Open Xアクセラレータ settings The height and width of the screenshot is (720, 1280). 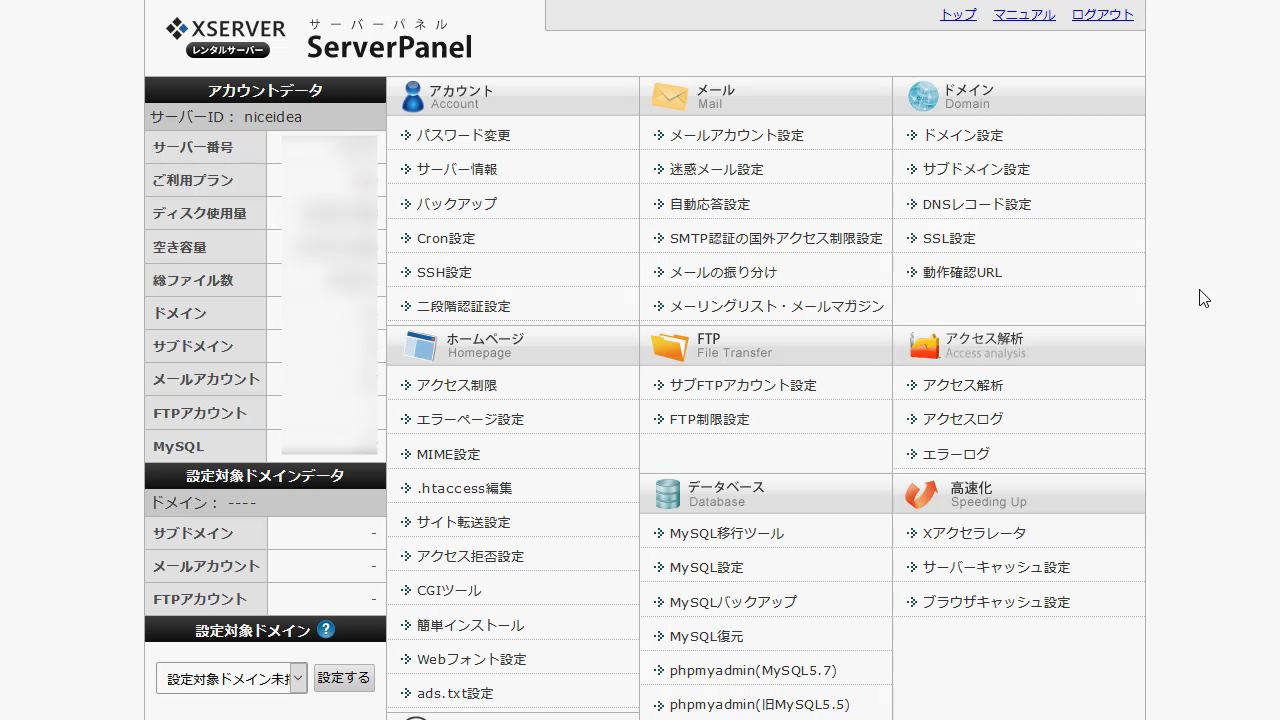[x=974, y=533]
